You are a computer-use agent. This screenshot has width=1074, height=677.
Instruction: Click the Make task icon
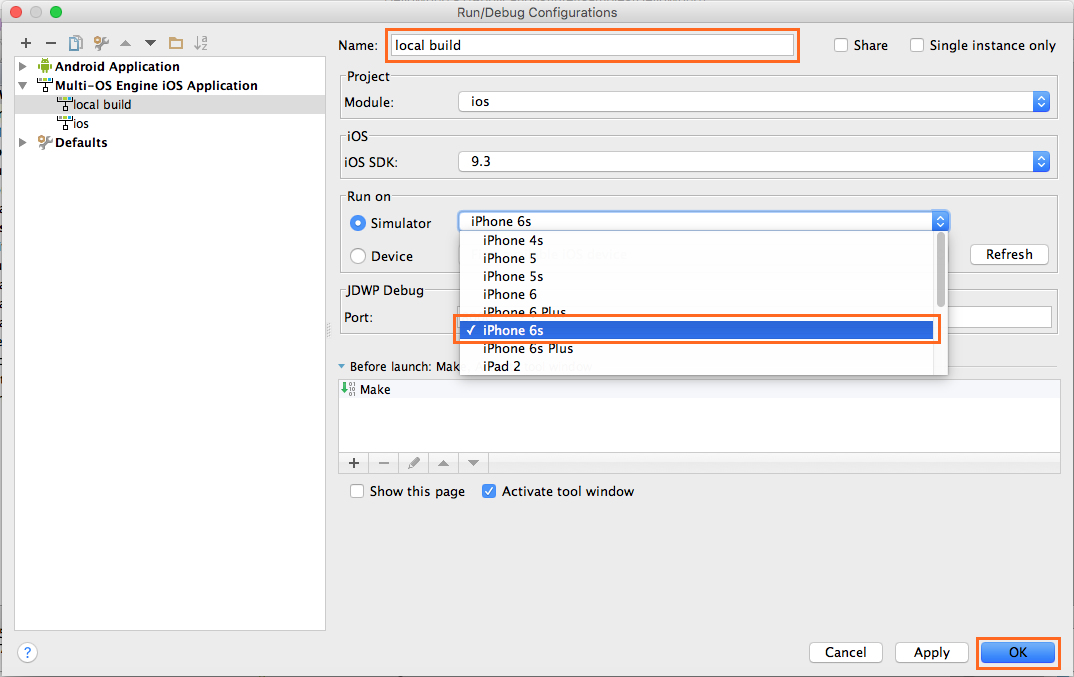pyautogui.click(x=348, y=389)
